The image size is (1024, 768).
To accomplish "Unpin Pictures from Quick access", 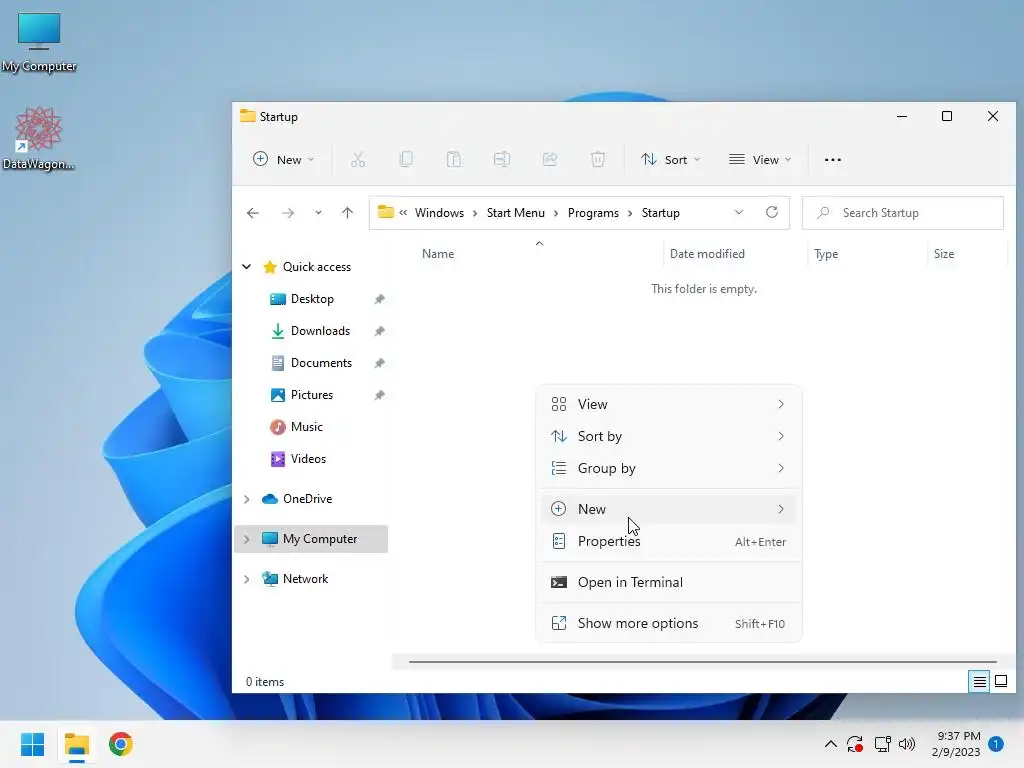I will pyautogui.click(x=379, y=395).
